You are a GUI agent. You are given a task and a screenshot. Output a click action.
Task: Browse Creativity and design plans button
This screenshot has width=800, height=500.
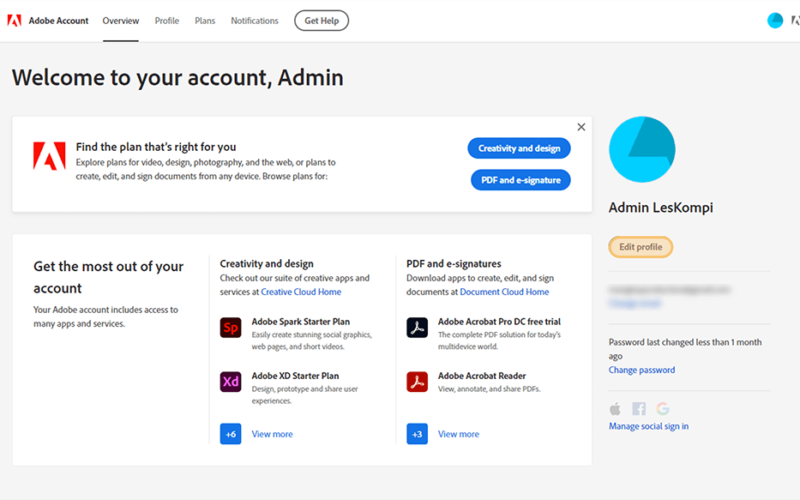tap(519, 148)
